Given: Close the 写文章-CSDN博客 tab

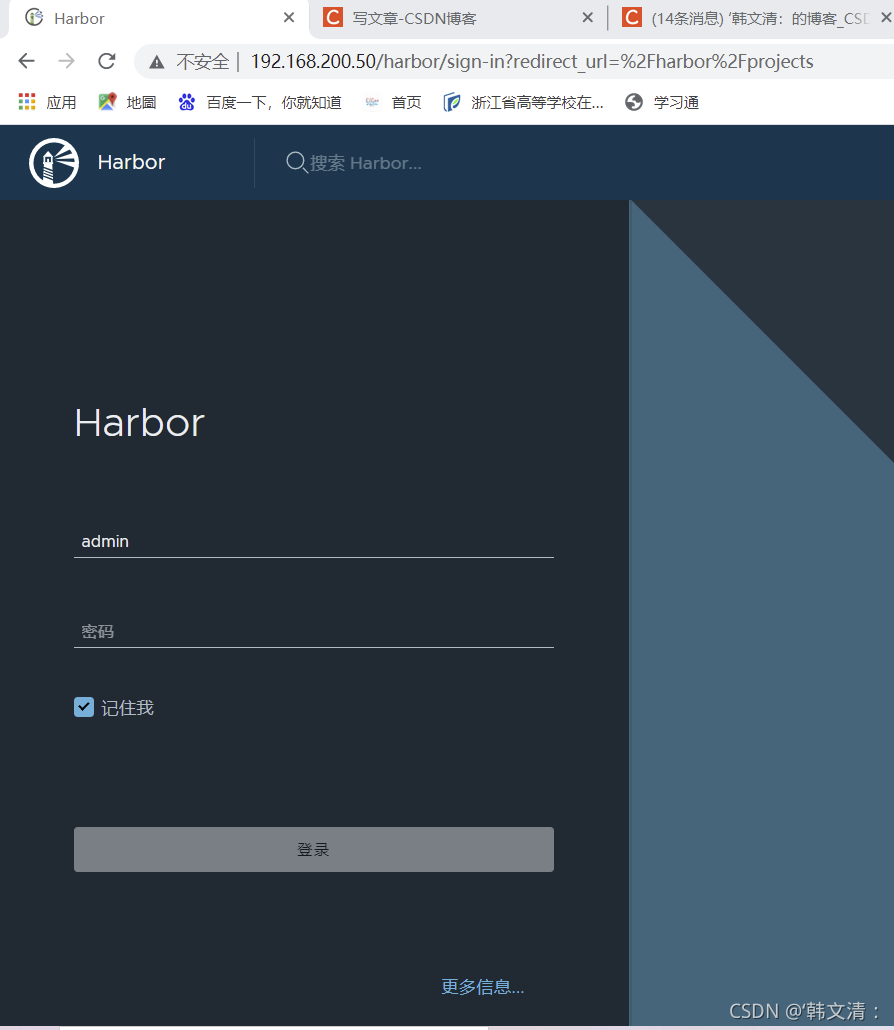Looking at the screenshot, I should (x=588, y=18).
